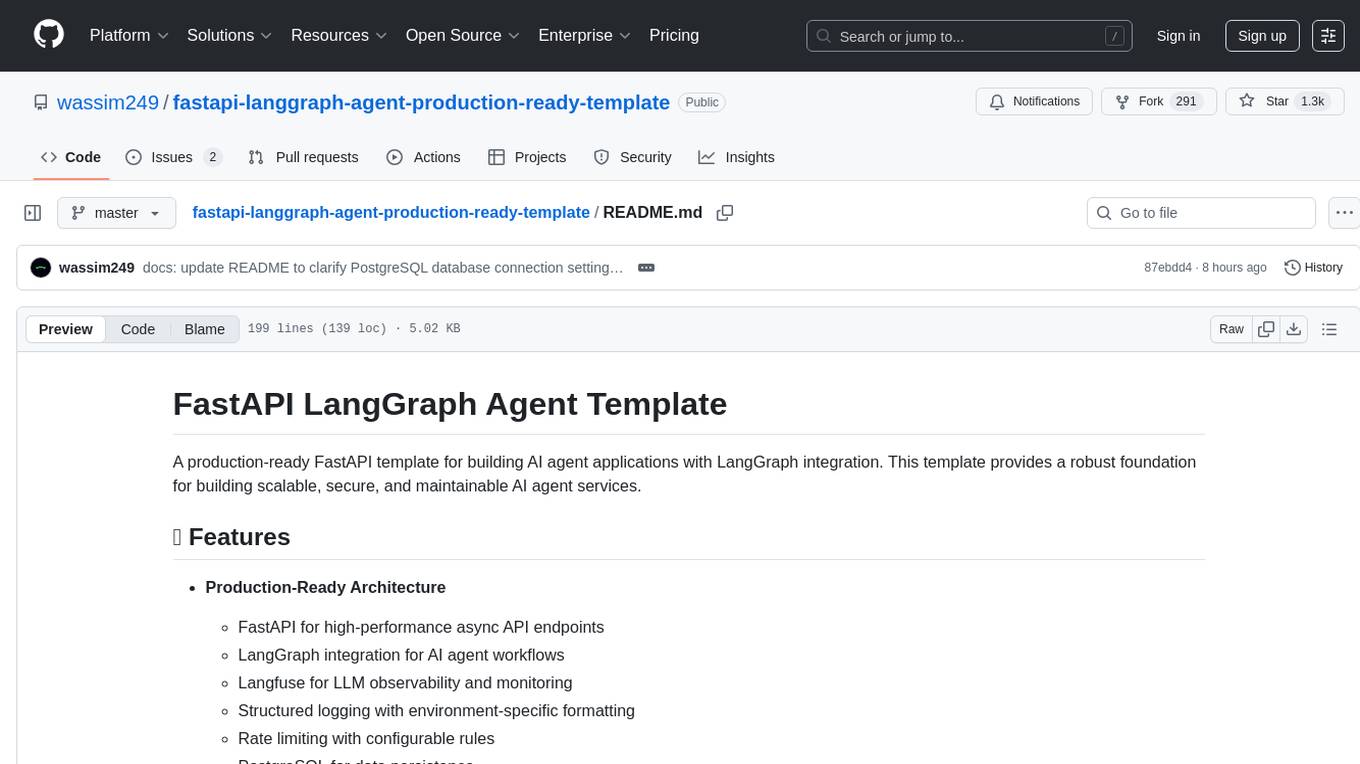Open the Actions tab

pos(423,157)
